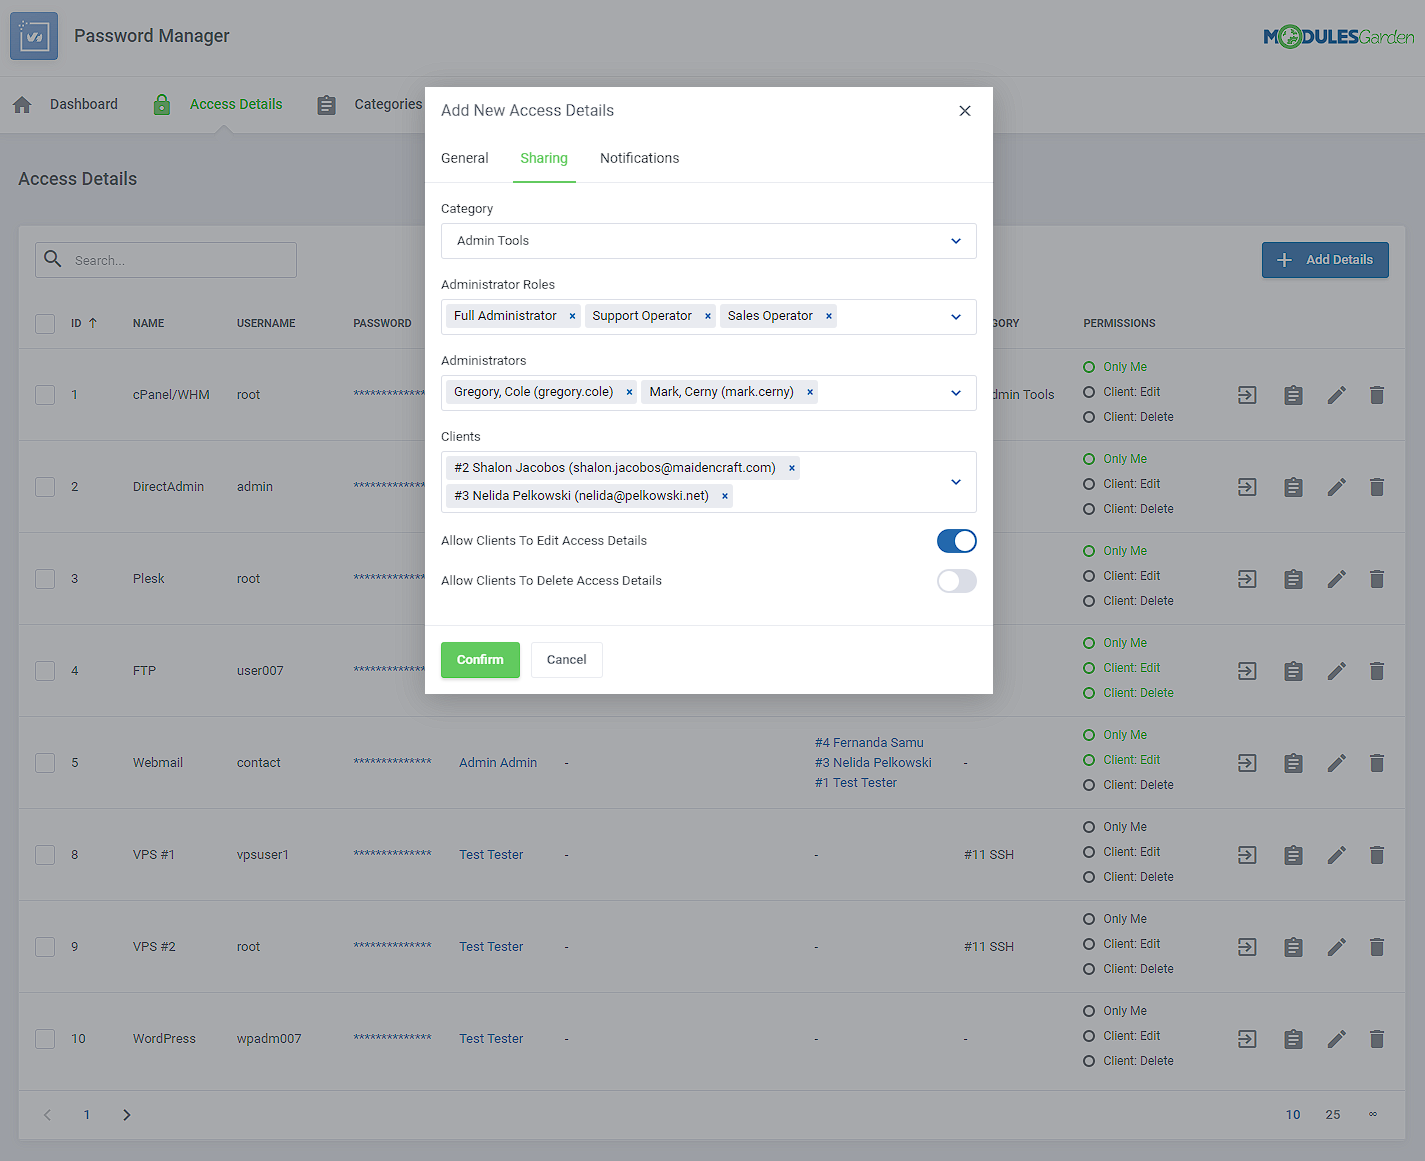1425x1161 pixels.
Task: Remove the Sales Operator role tag
Action: [829, 315]
